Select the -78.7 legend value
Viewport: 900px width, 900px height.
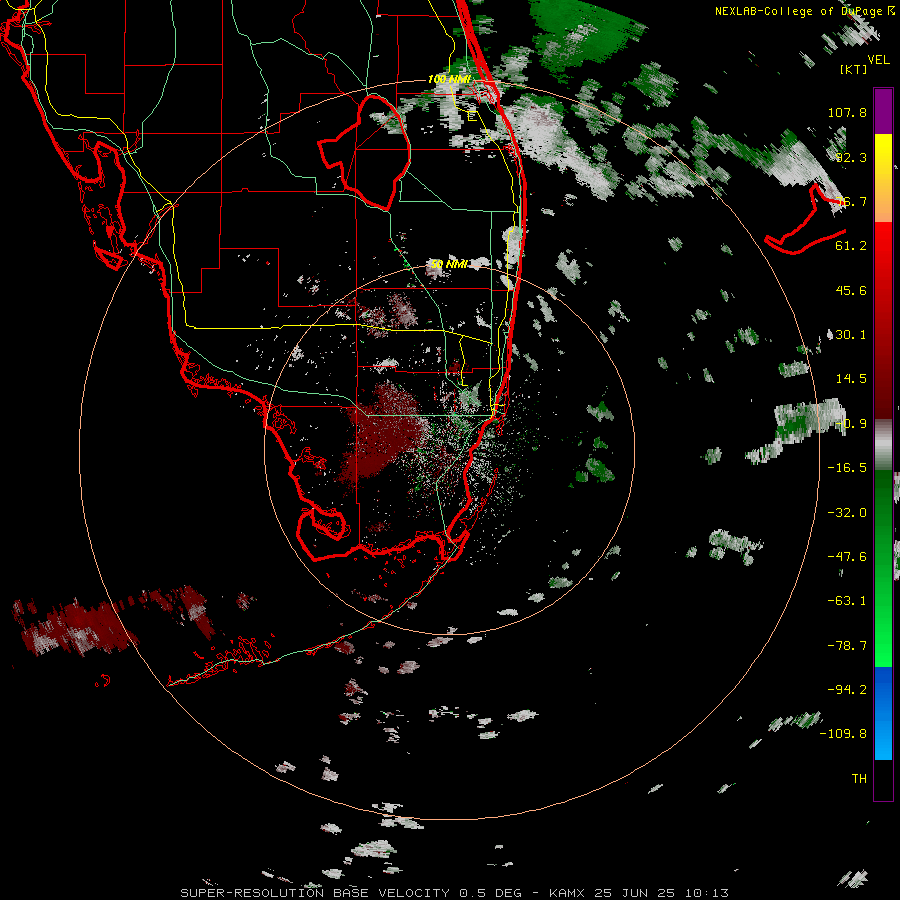pos(847,646)
